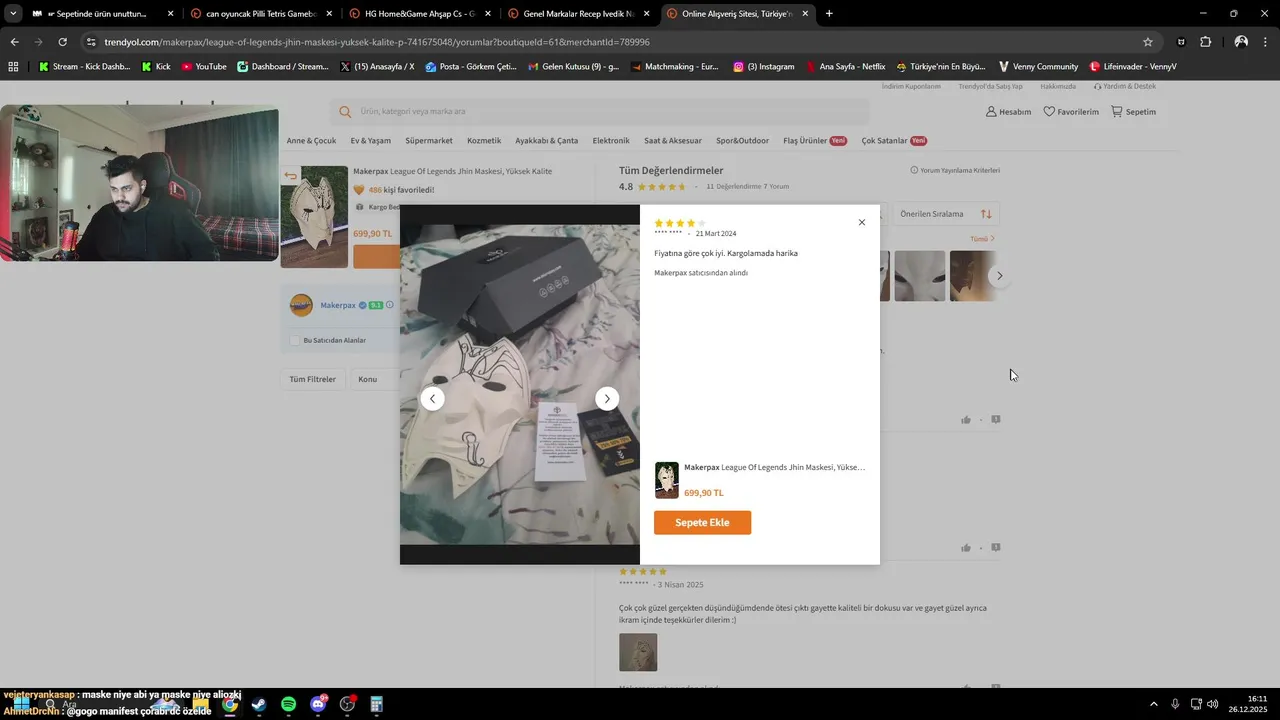Reload the current page
The width and height of the screenshot is (1280, 720).
pos(62,42)
